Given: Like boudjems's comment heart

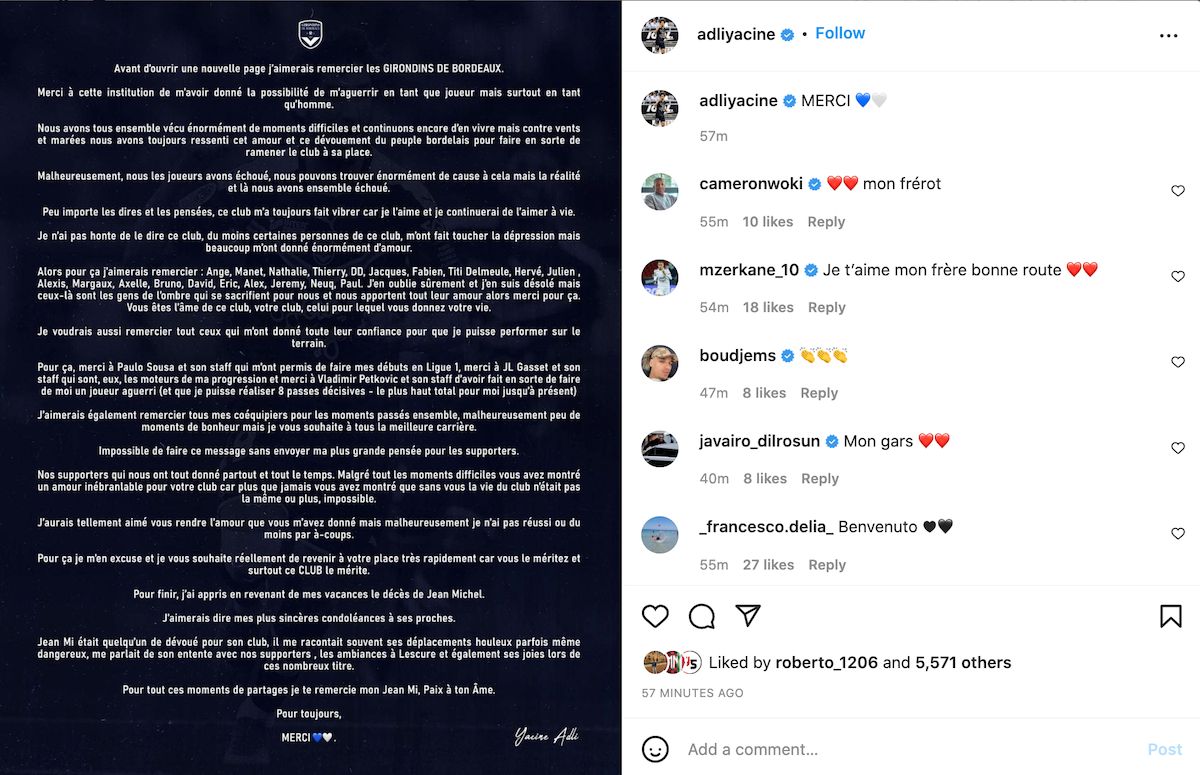Looking at the screenshot, I should click(1178, 363).
